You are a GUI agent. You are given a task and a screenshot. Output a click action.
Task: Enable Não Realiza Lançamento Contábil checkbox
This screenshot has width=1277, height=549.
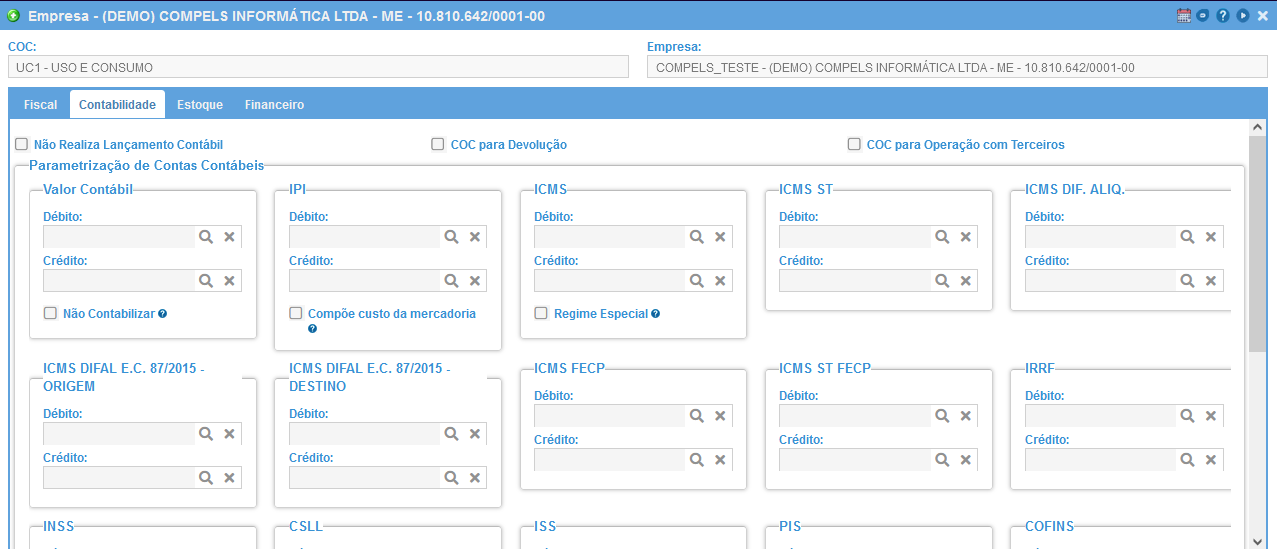pos(21,144)
